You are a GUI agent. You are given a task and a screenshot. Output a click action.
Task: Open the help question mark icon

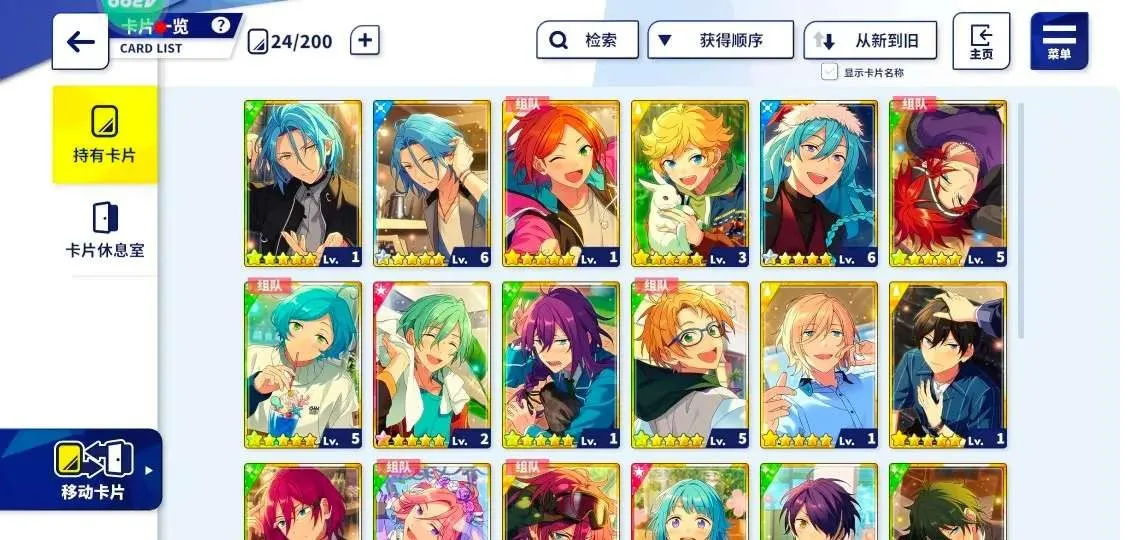click(221, 25)
